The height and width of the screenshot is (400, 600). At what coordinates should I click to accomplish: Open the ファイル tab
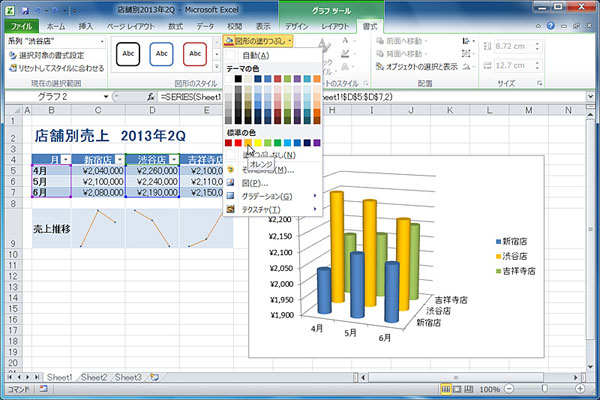(x=22, y=24)
